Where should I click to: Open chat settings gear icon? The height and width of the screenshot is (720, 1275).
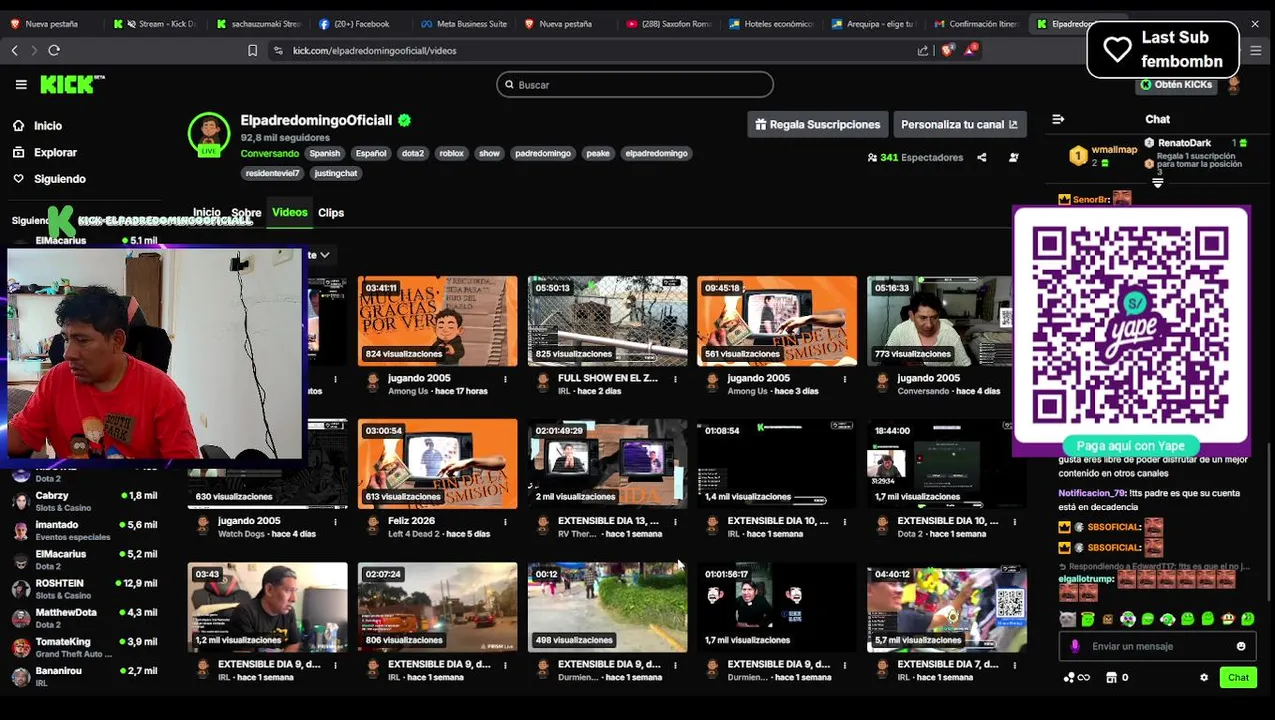(x=1204, y=678)
